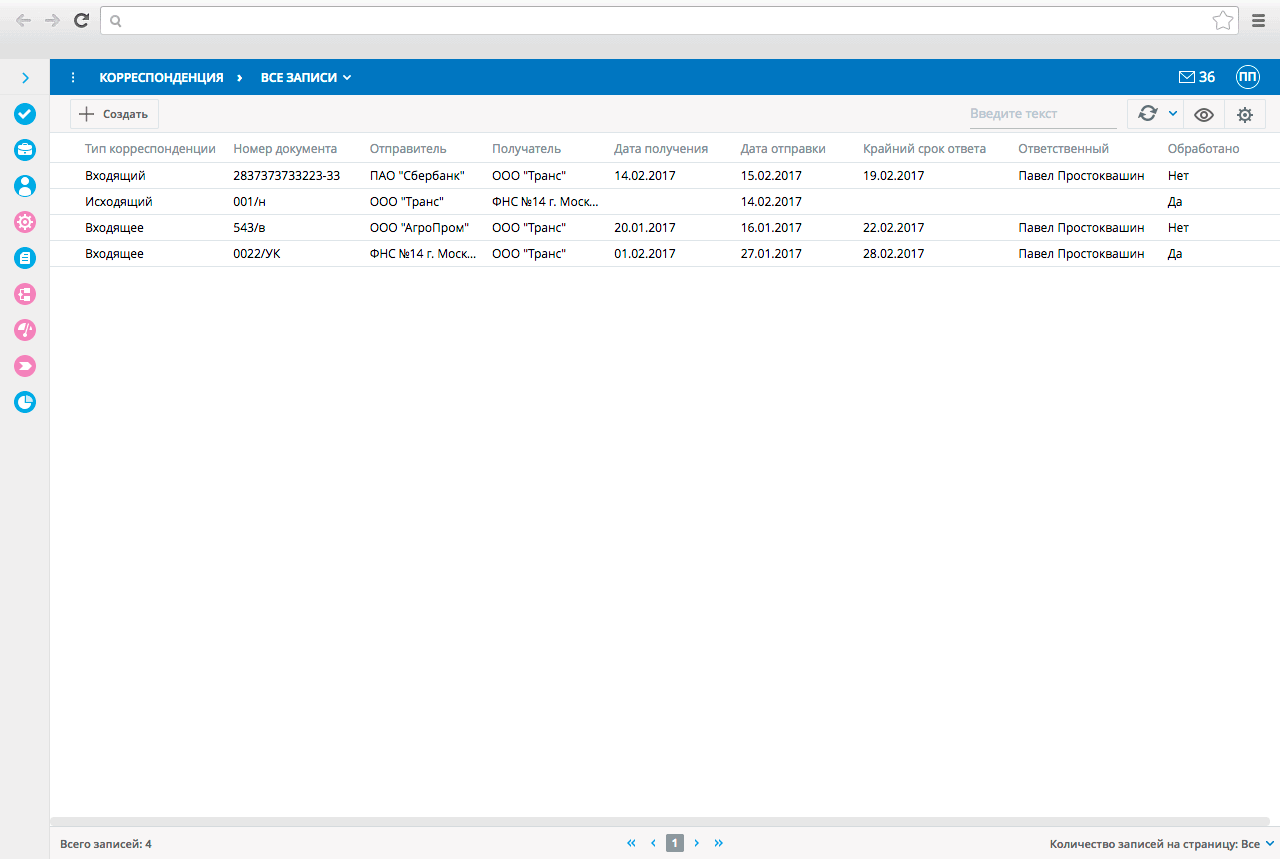Sort by Обработано column header
Viewport: 1280px width, 859px height.
pos(1203,149)
